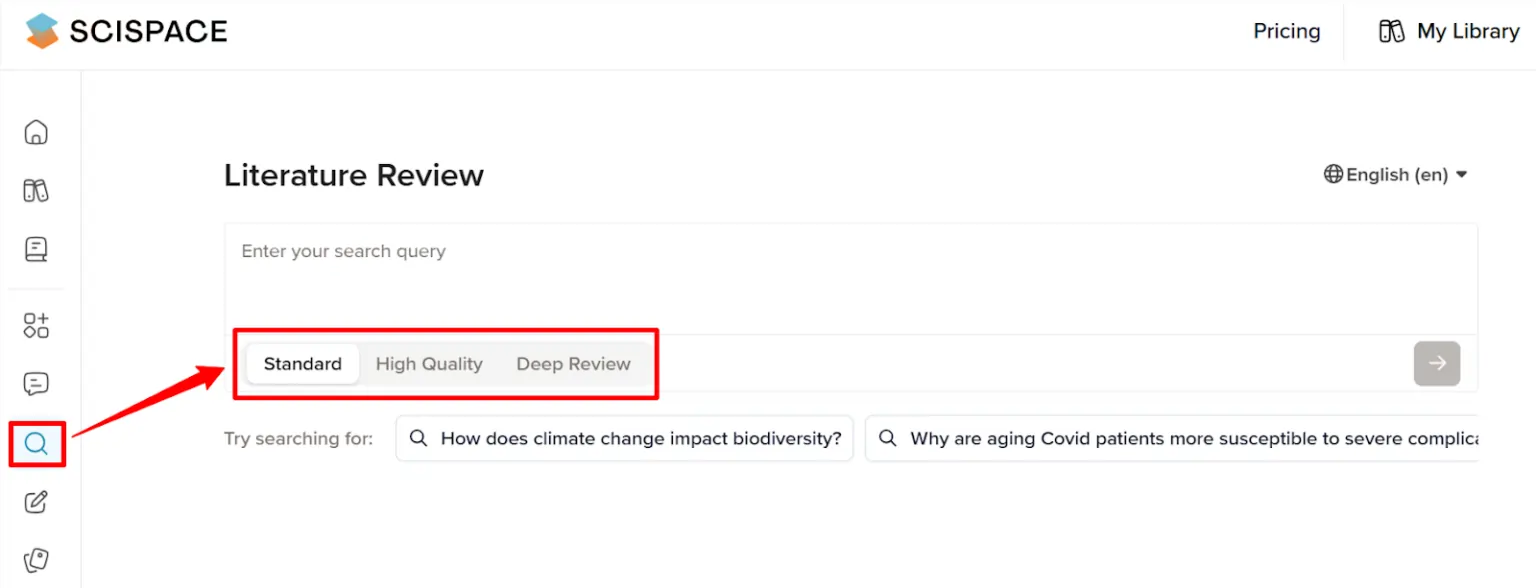Screen dimensions: 1536x588
Task: Select the Standard search mode
Action: 302,363
